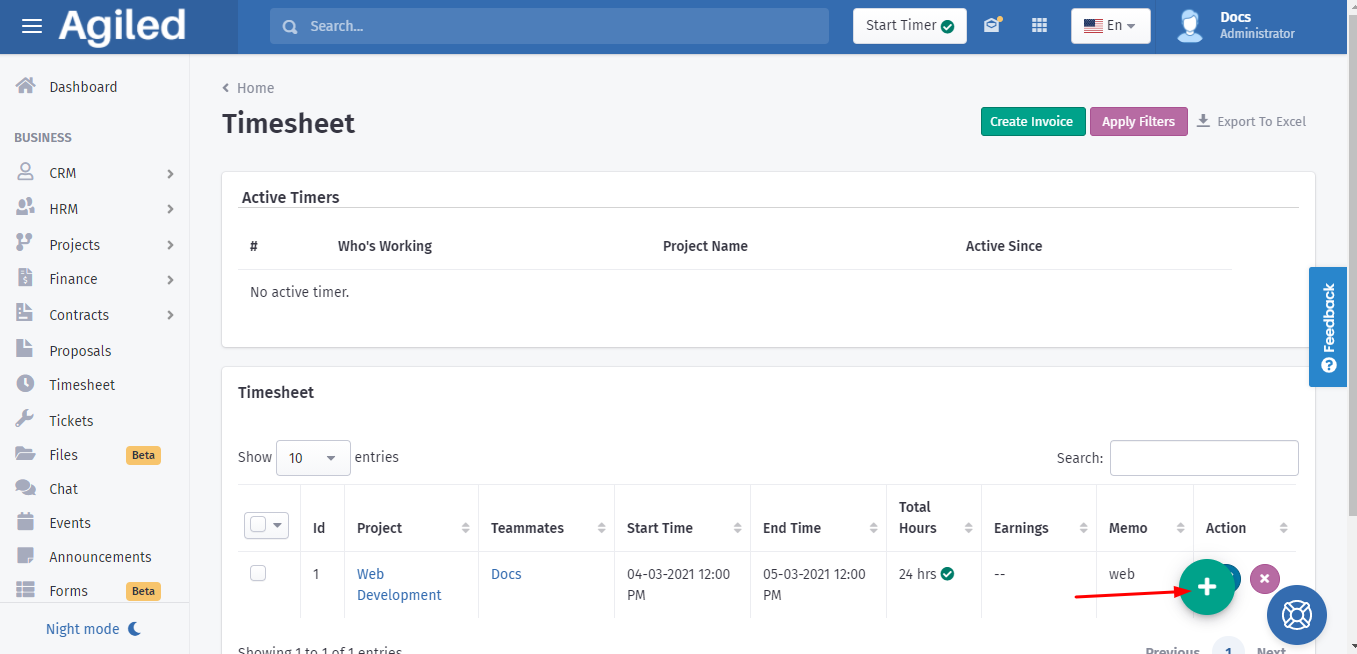Toggle the select-all checkbox in table header
Viewport: 1357px width, 654px height.
(259, 525)
